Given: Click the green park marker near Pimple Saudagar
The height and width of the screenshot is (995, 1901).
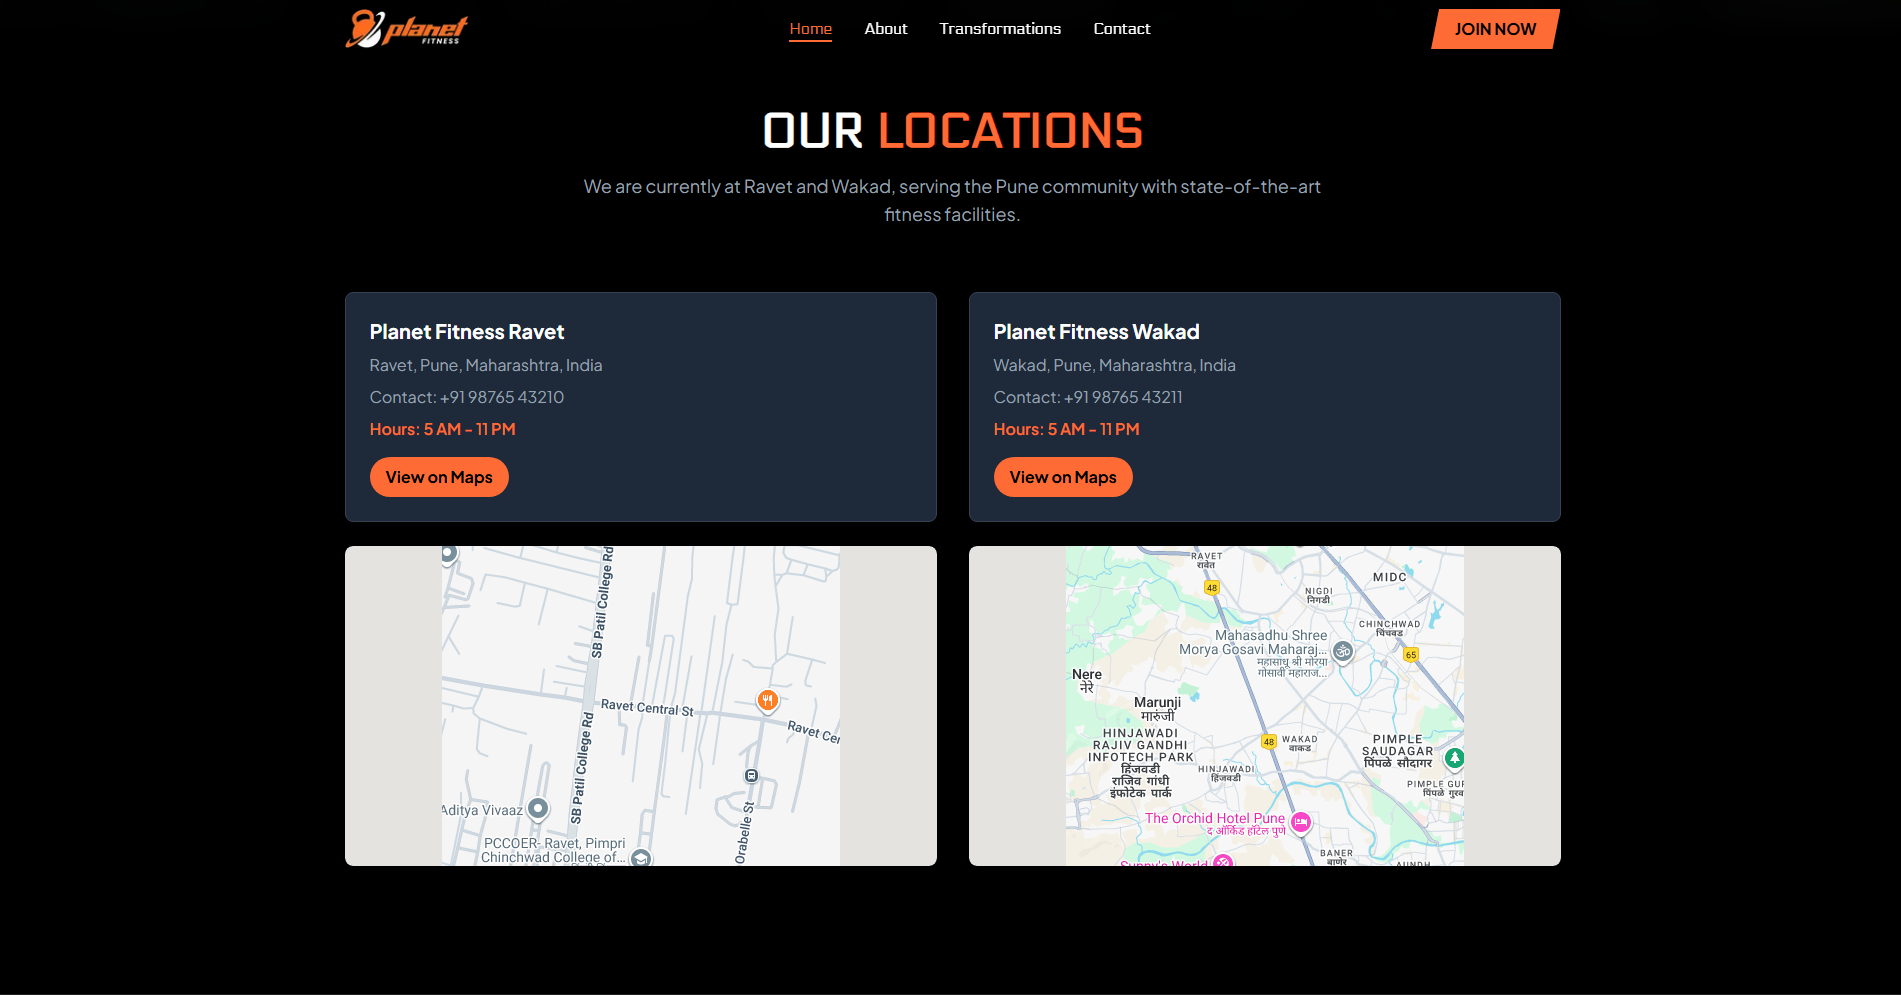Looking at the screenshot, I should [1455, 758].
